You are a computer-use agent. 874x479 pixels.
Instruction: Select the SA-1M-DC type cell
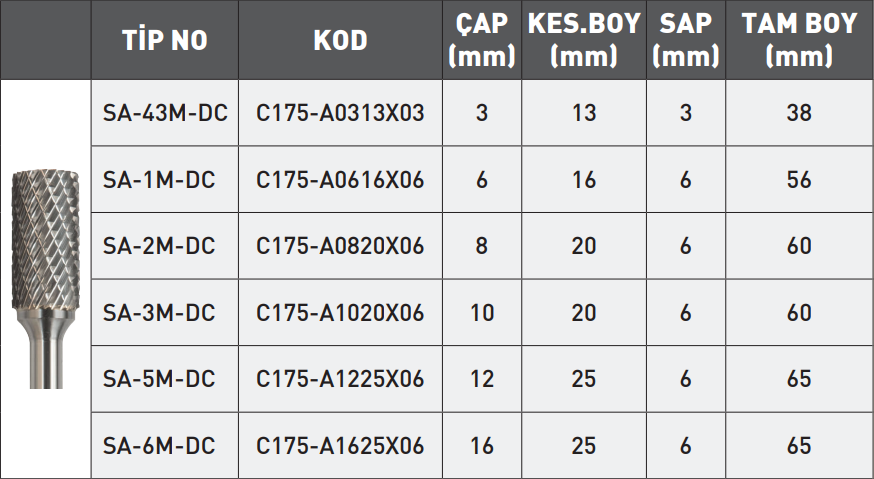point(159,180)
